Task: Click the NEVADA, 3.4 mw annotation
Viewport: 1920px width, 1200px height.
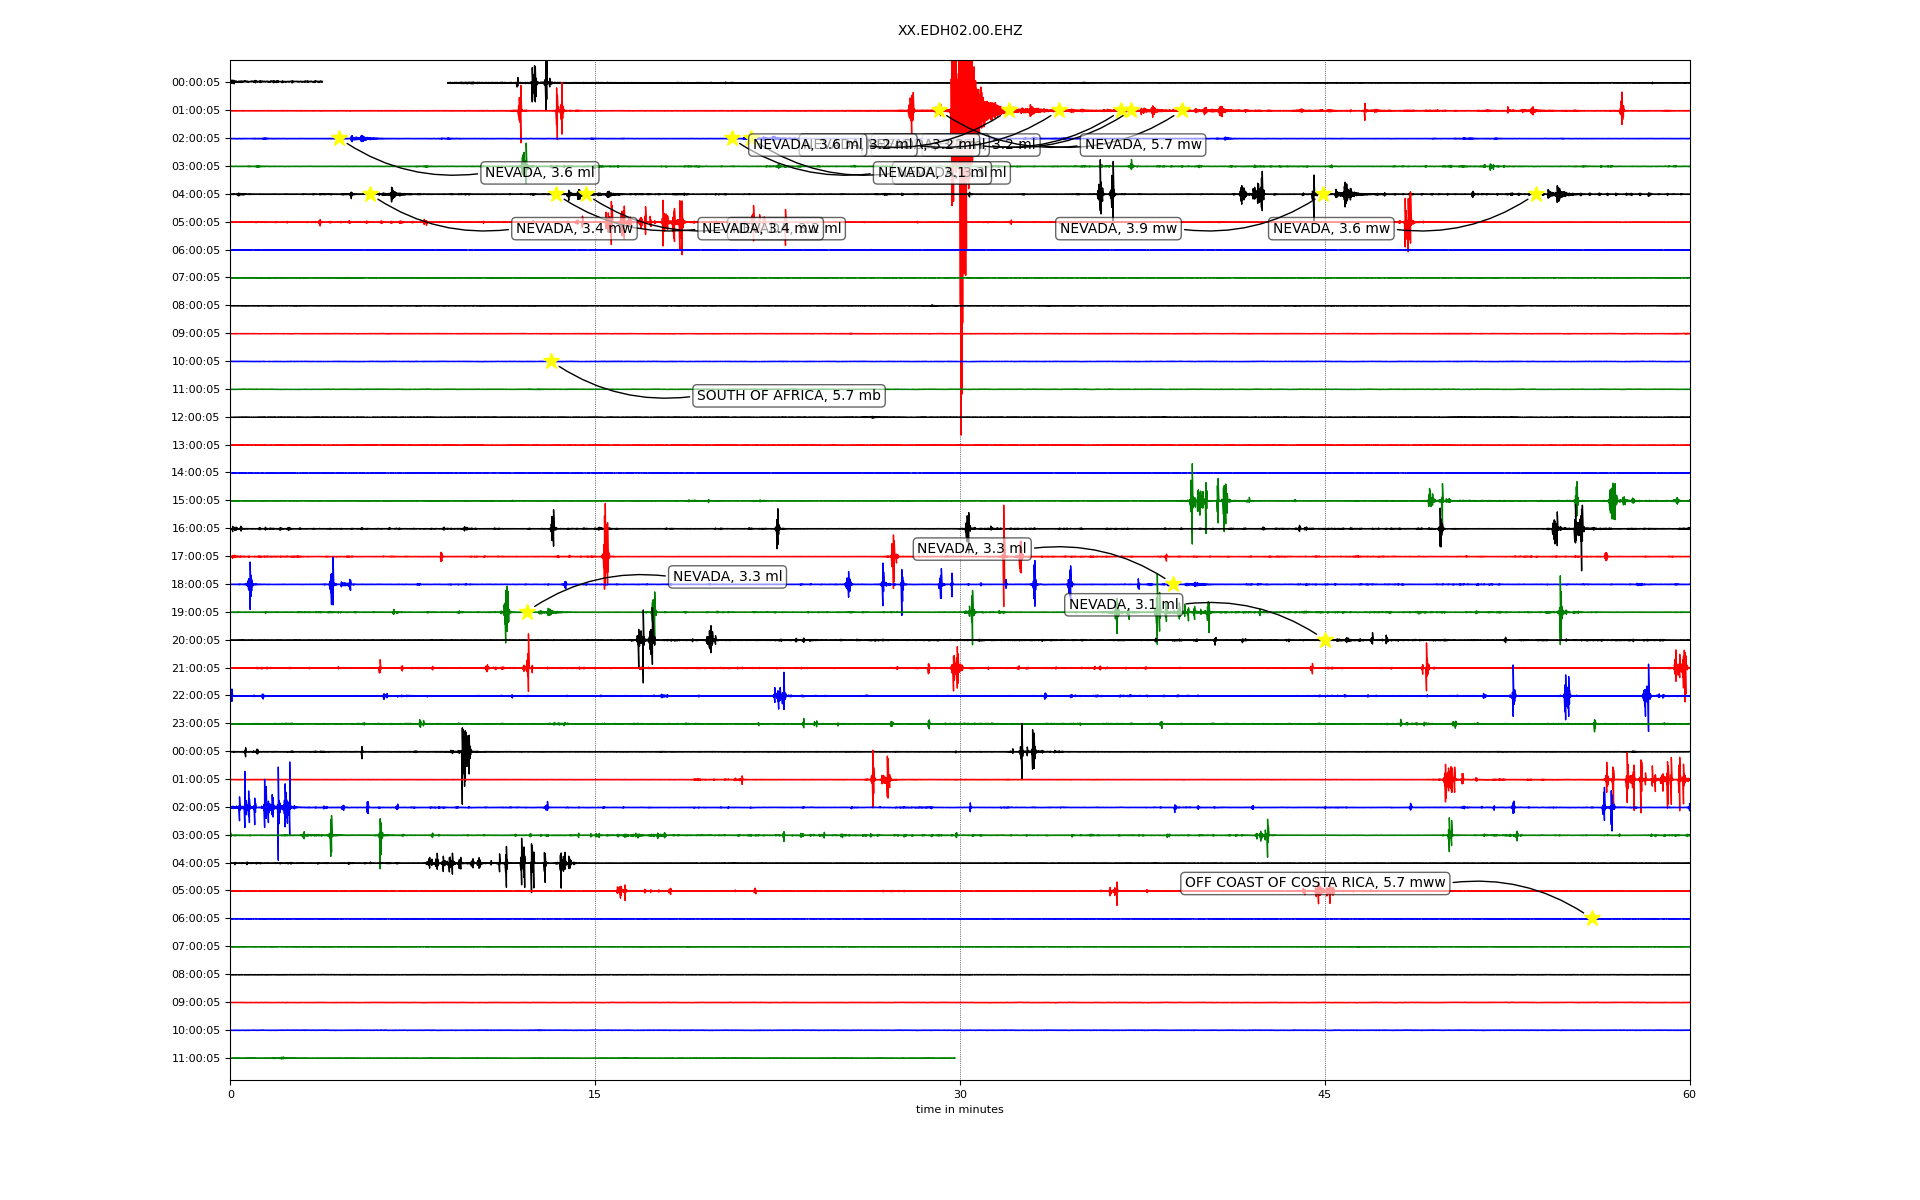Action: [x=574, y=229]
